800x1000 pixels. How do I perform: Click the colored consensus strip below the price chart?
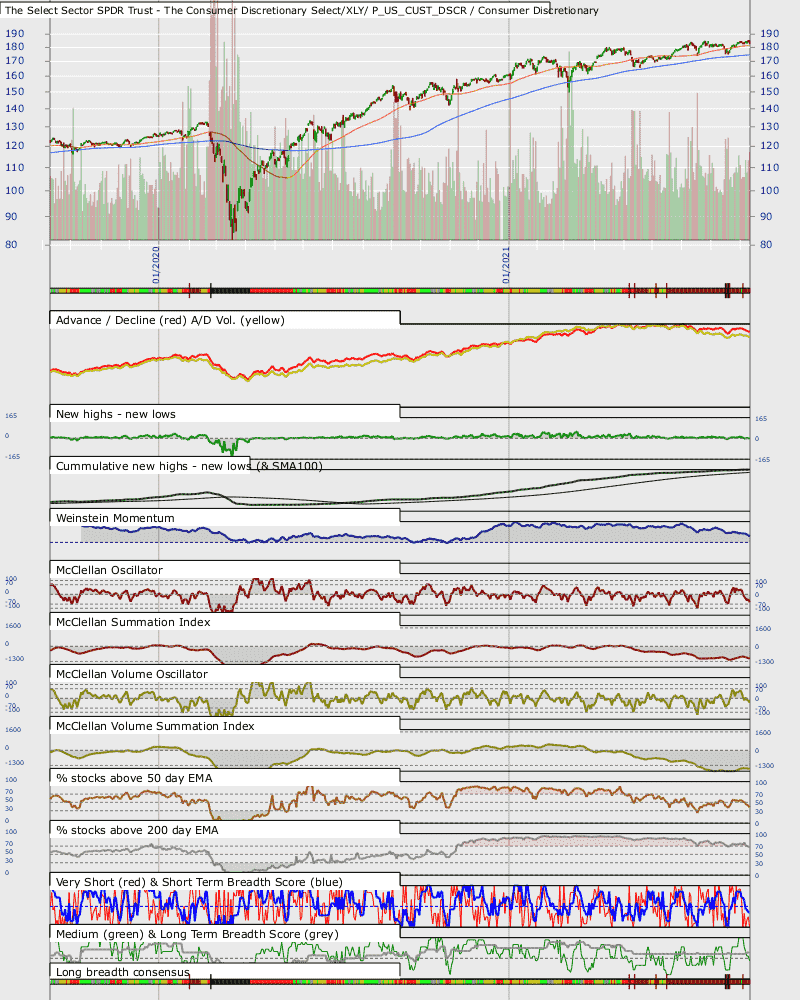400,291
